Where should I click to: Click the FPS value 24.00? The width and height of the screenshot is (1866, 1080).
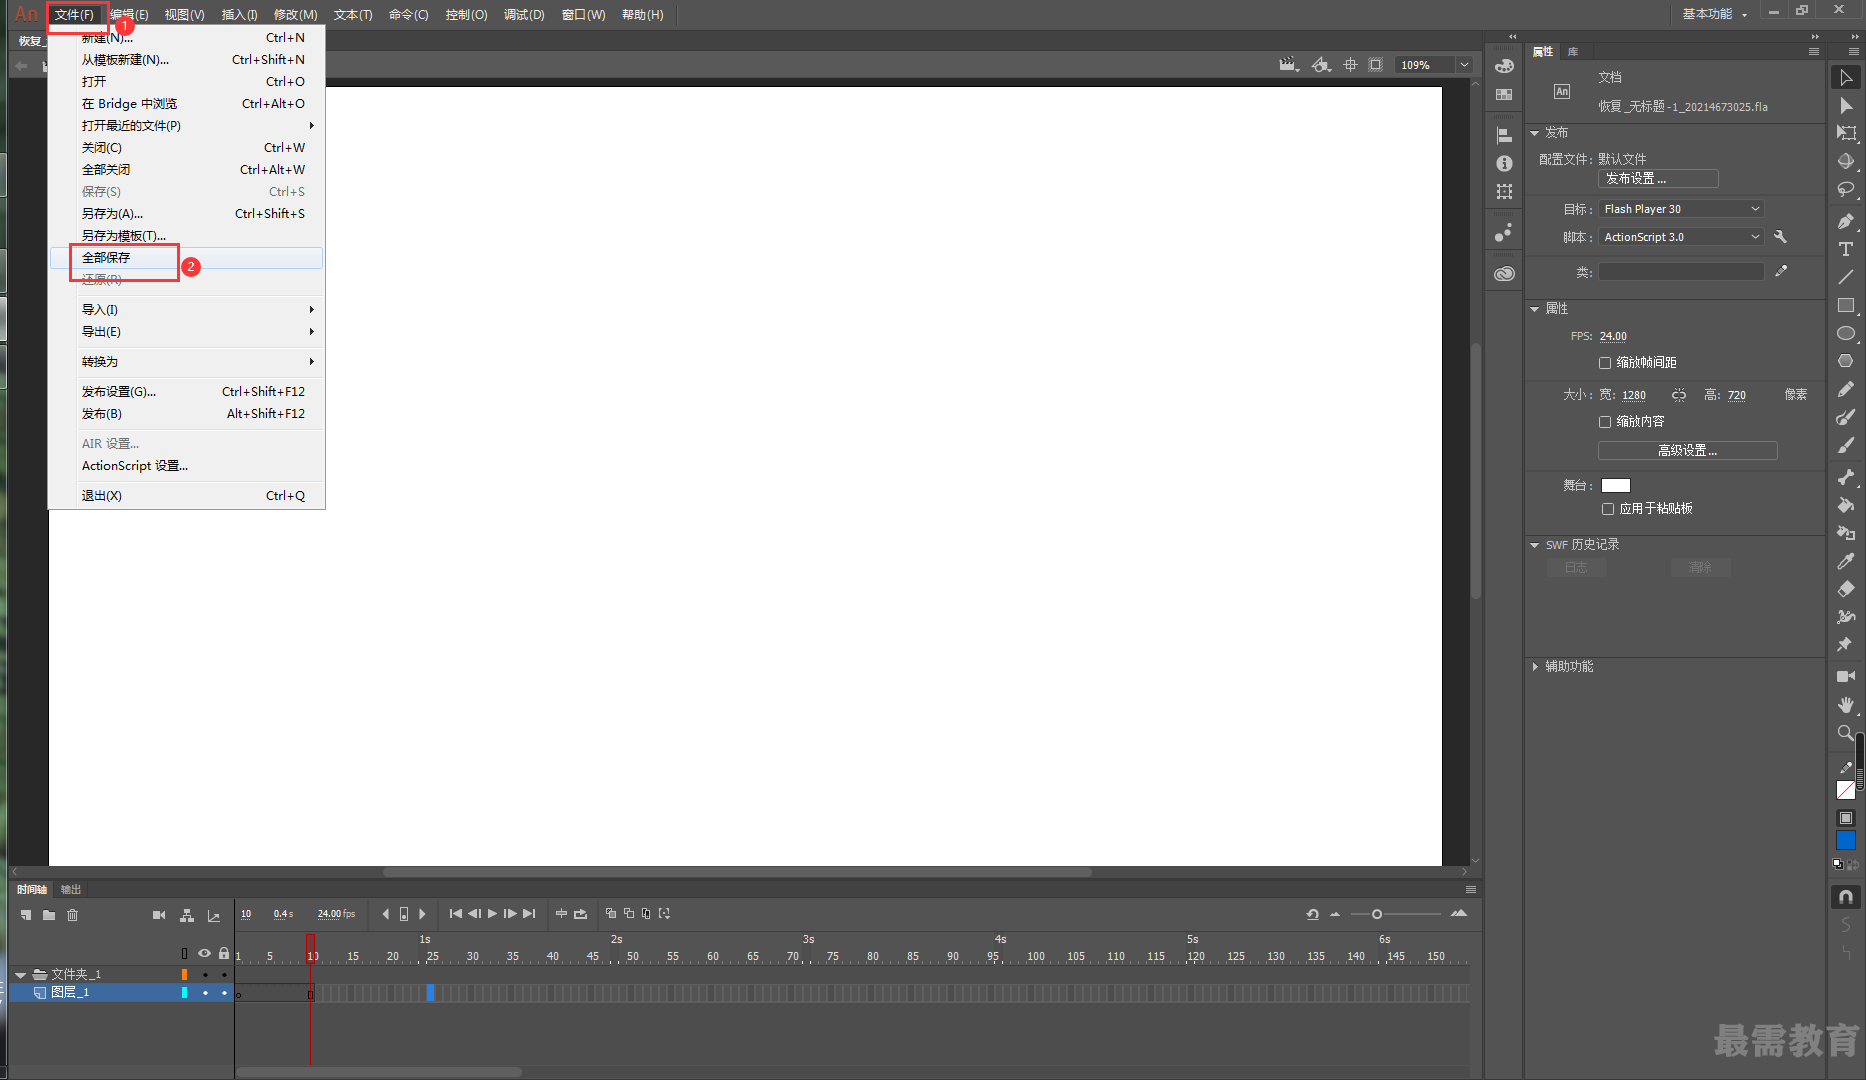tap(1613, 337)
